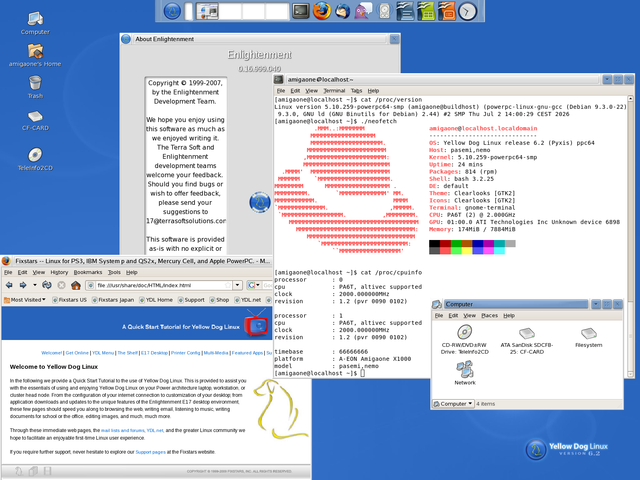Open the terminal window's title menu dropdown arrow
Screen dimensions: 640x480
[607, 79]
